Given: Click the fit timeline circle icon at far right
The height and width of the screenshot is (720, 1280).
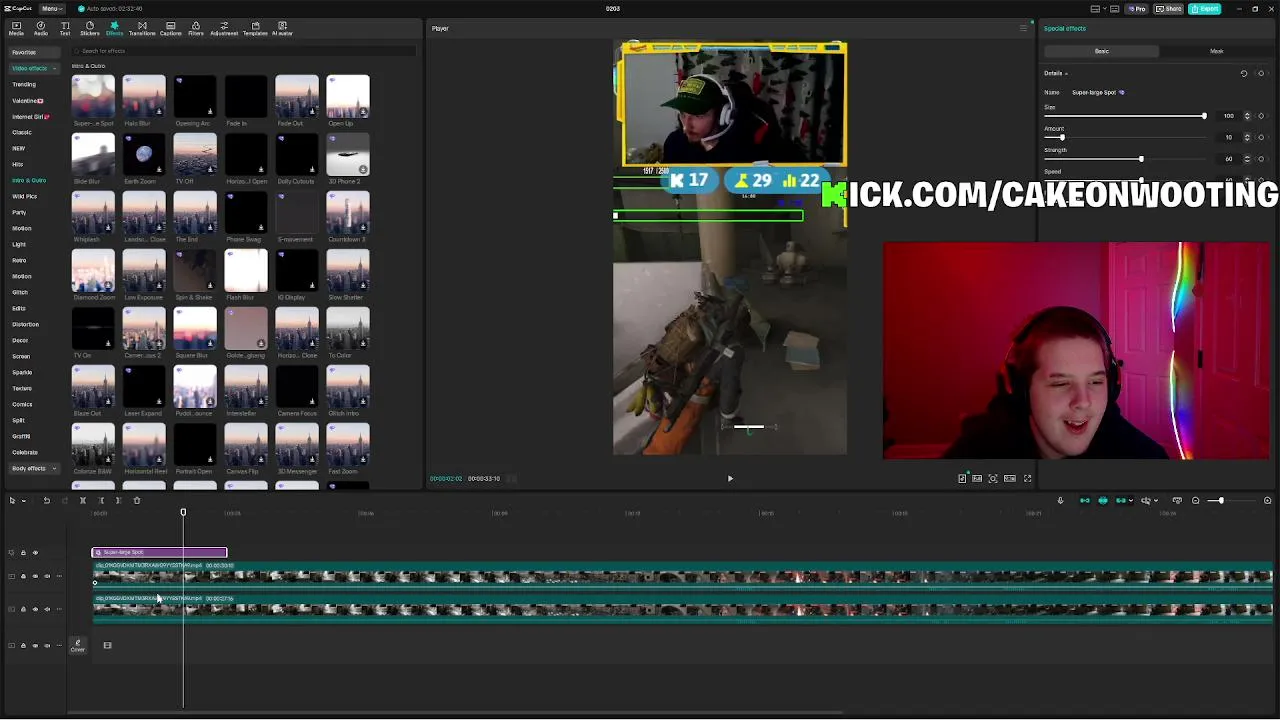Looking at the screenshot, I should (1267, 500).
